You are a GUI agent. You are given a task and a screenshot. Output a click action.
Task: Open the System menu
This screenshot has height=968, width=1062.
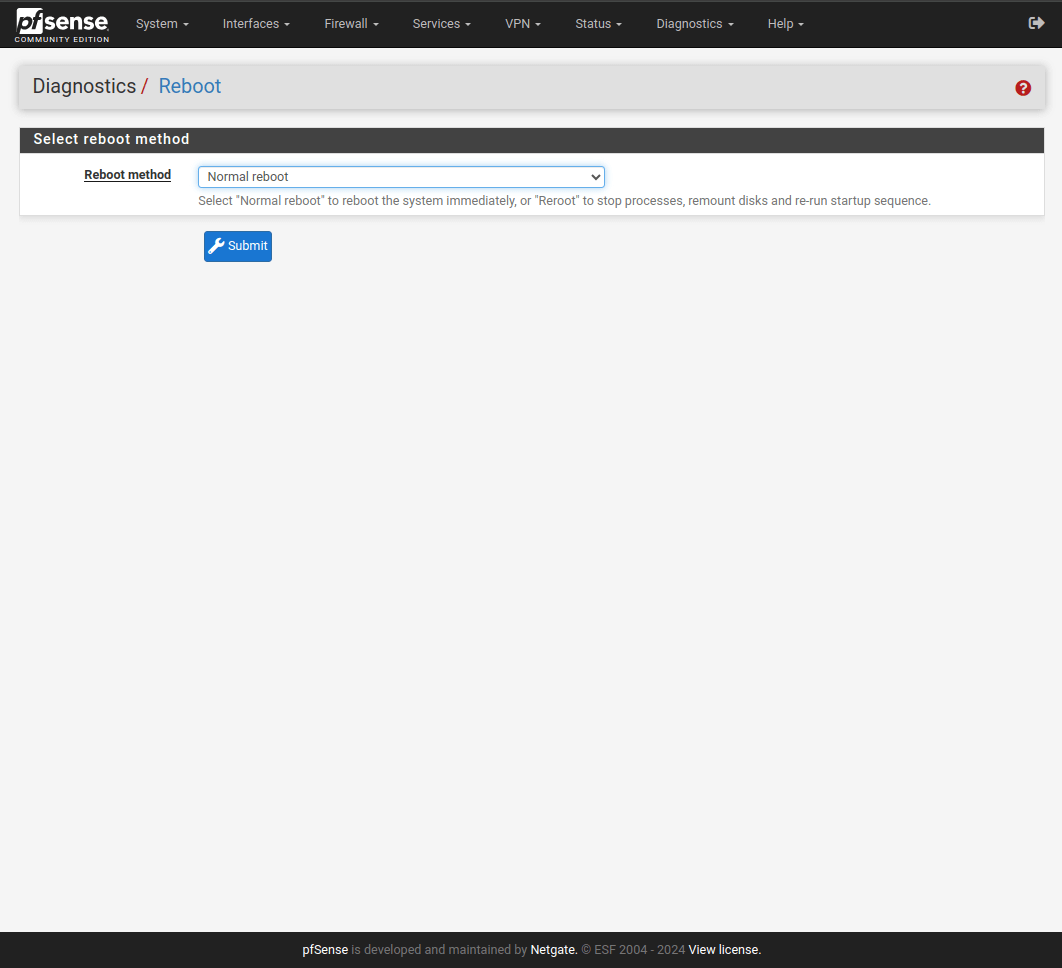tap(162, 24)
